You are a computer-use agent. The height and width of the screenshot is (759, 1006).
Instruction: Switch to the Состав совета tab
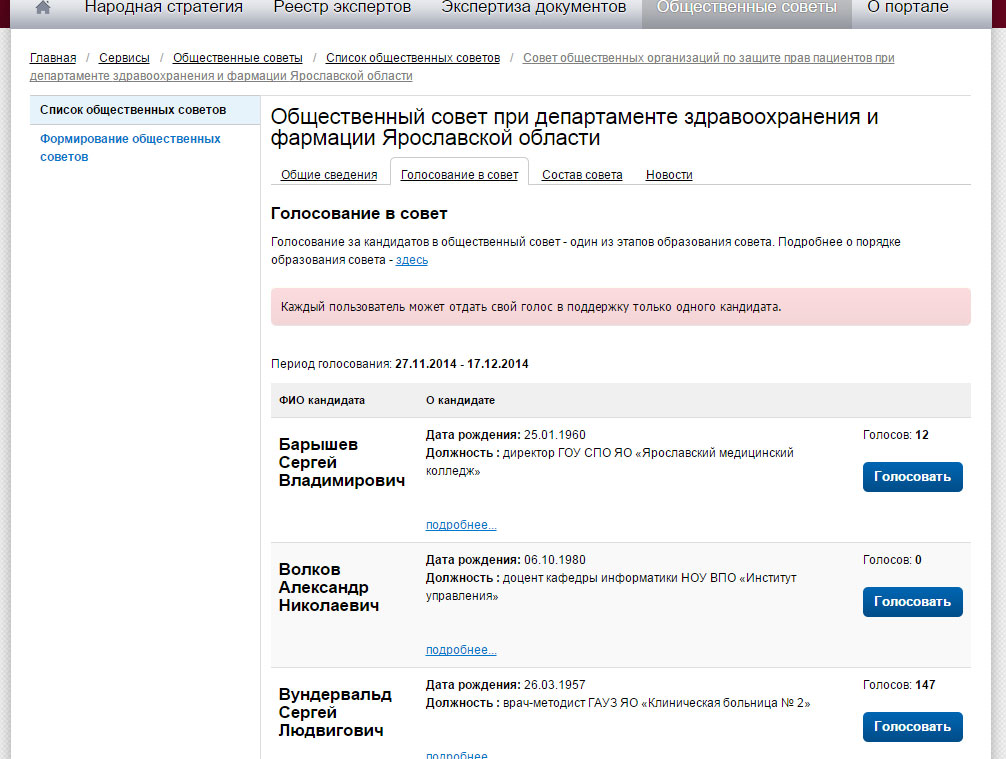[582, 175]
